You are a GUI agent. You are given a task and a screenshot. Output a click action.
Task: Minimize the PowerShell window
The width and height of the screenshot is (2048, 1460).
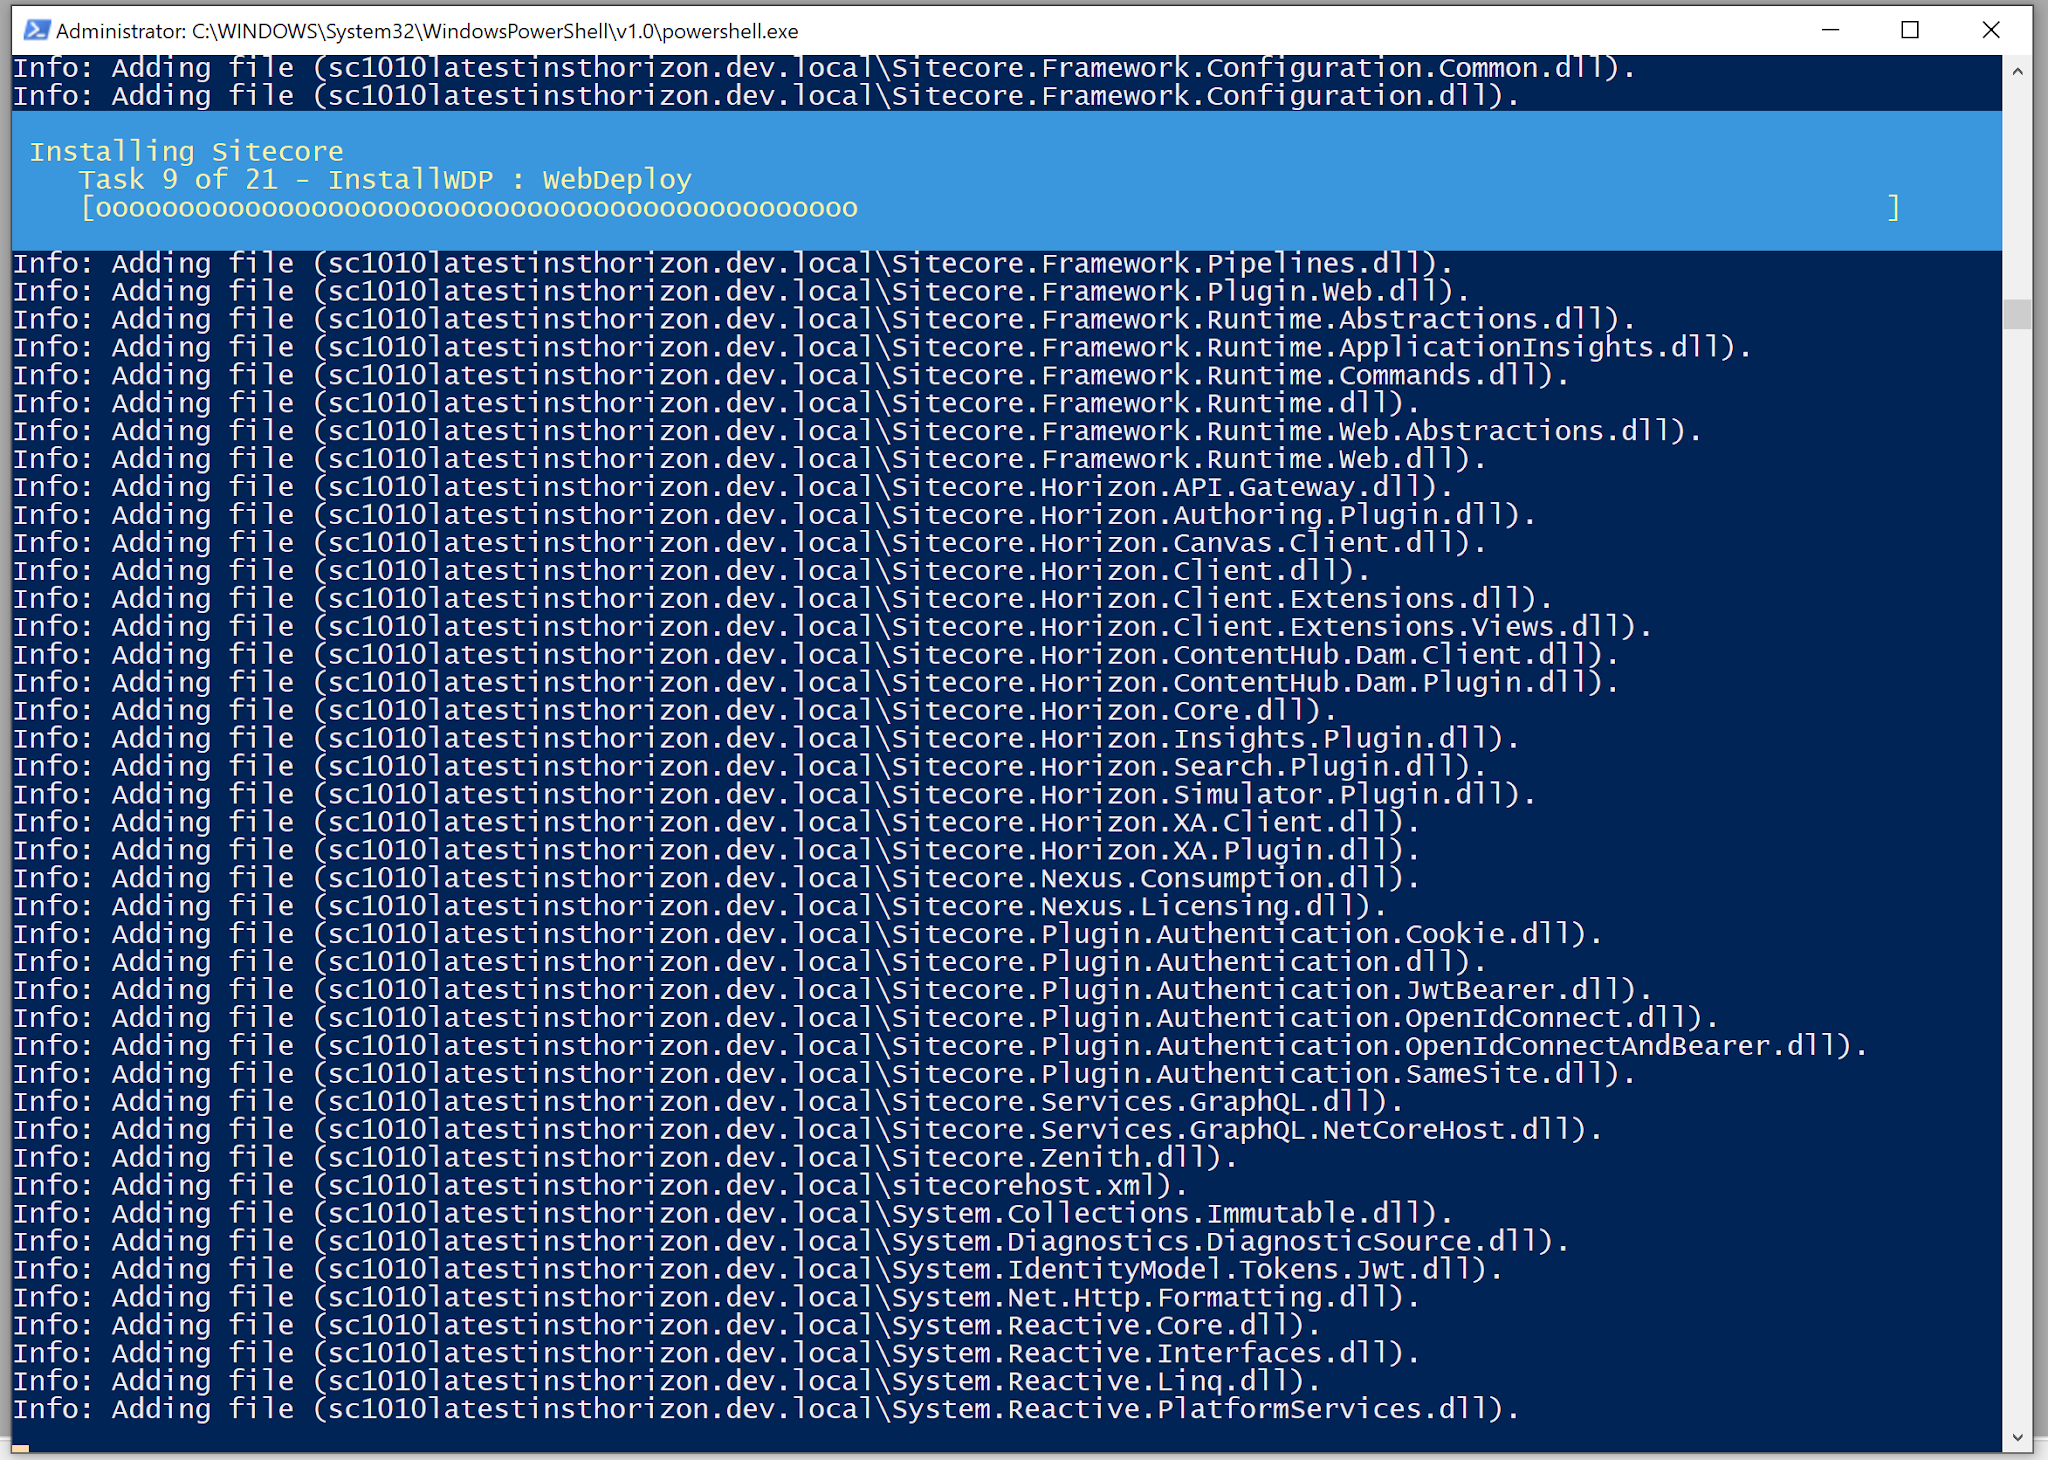pyautogui.click(x=1831, y=30)
